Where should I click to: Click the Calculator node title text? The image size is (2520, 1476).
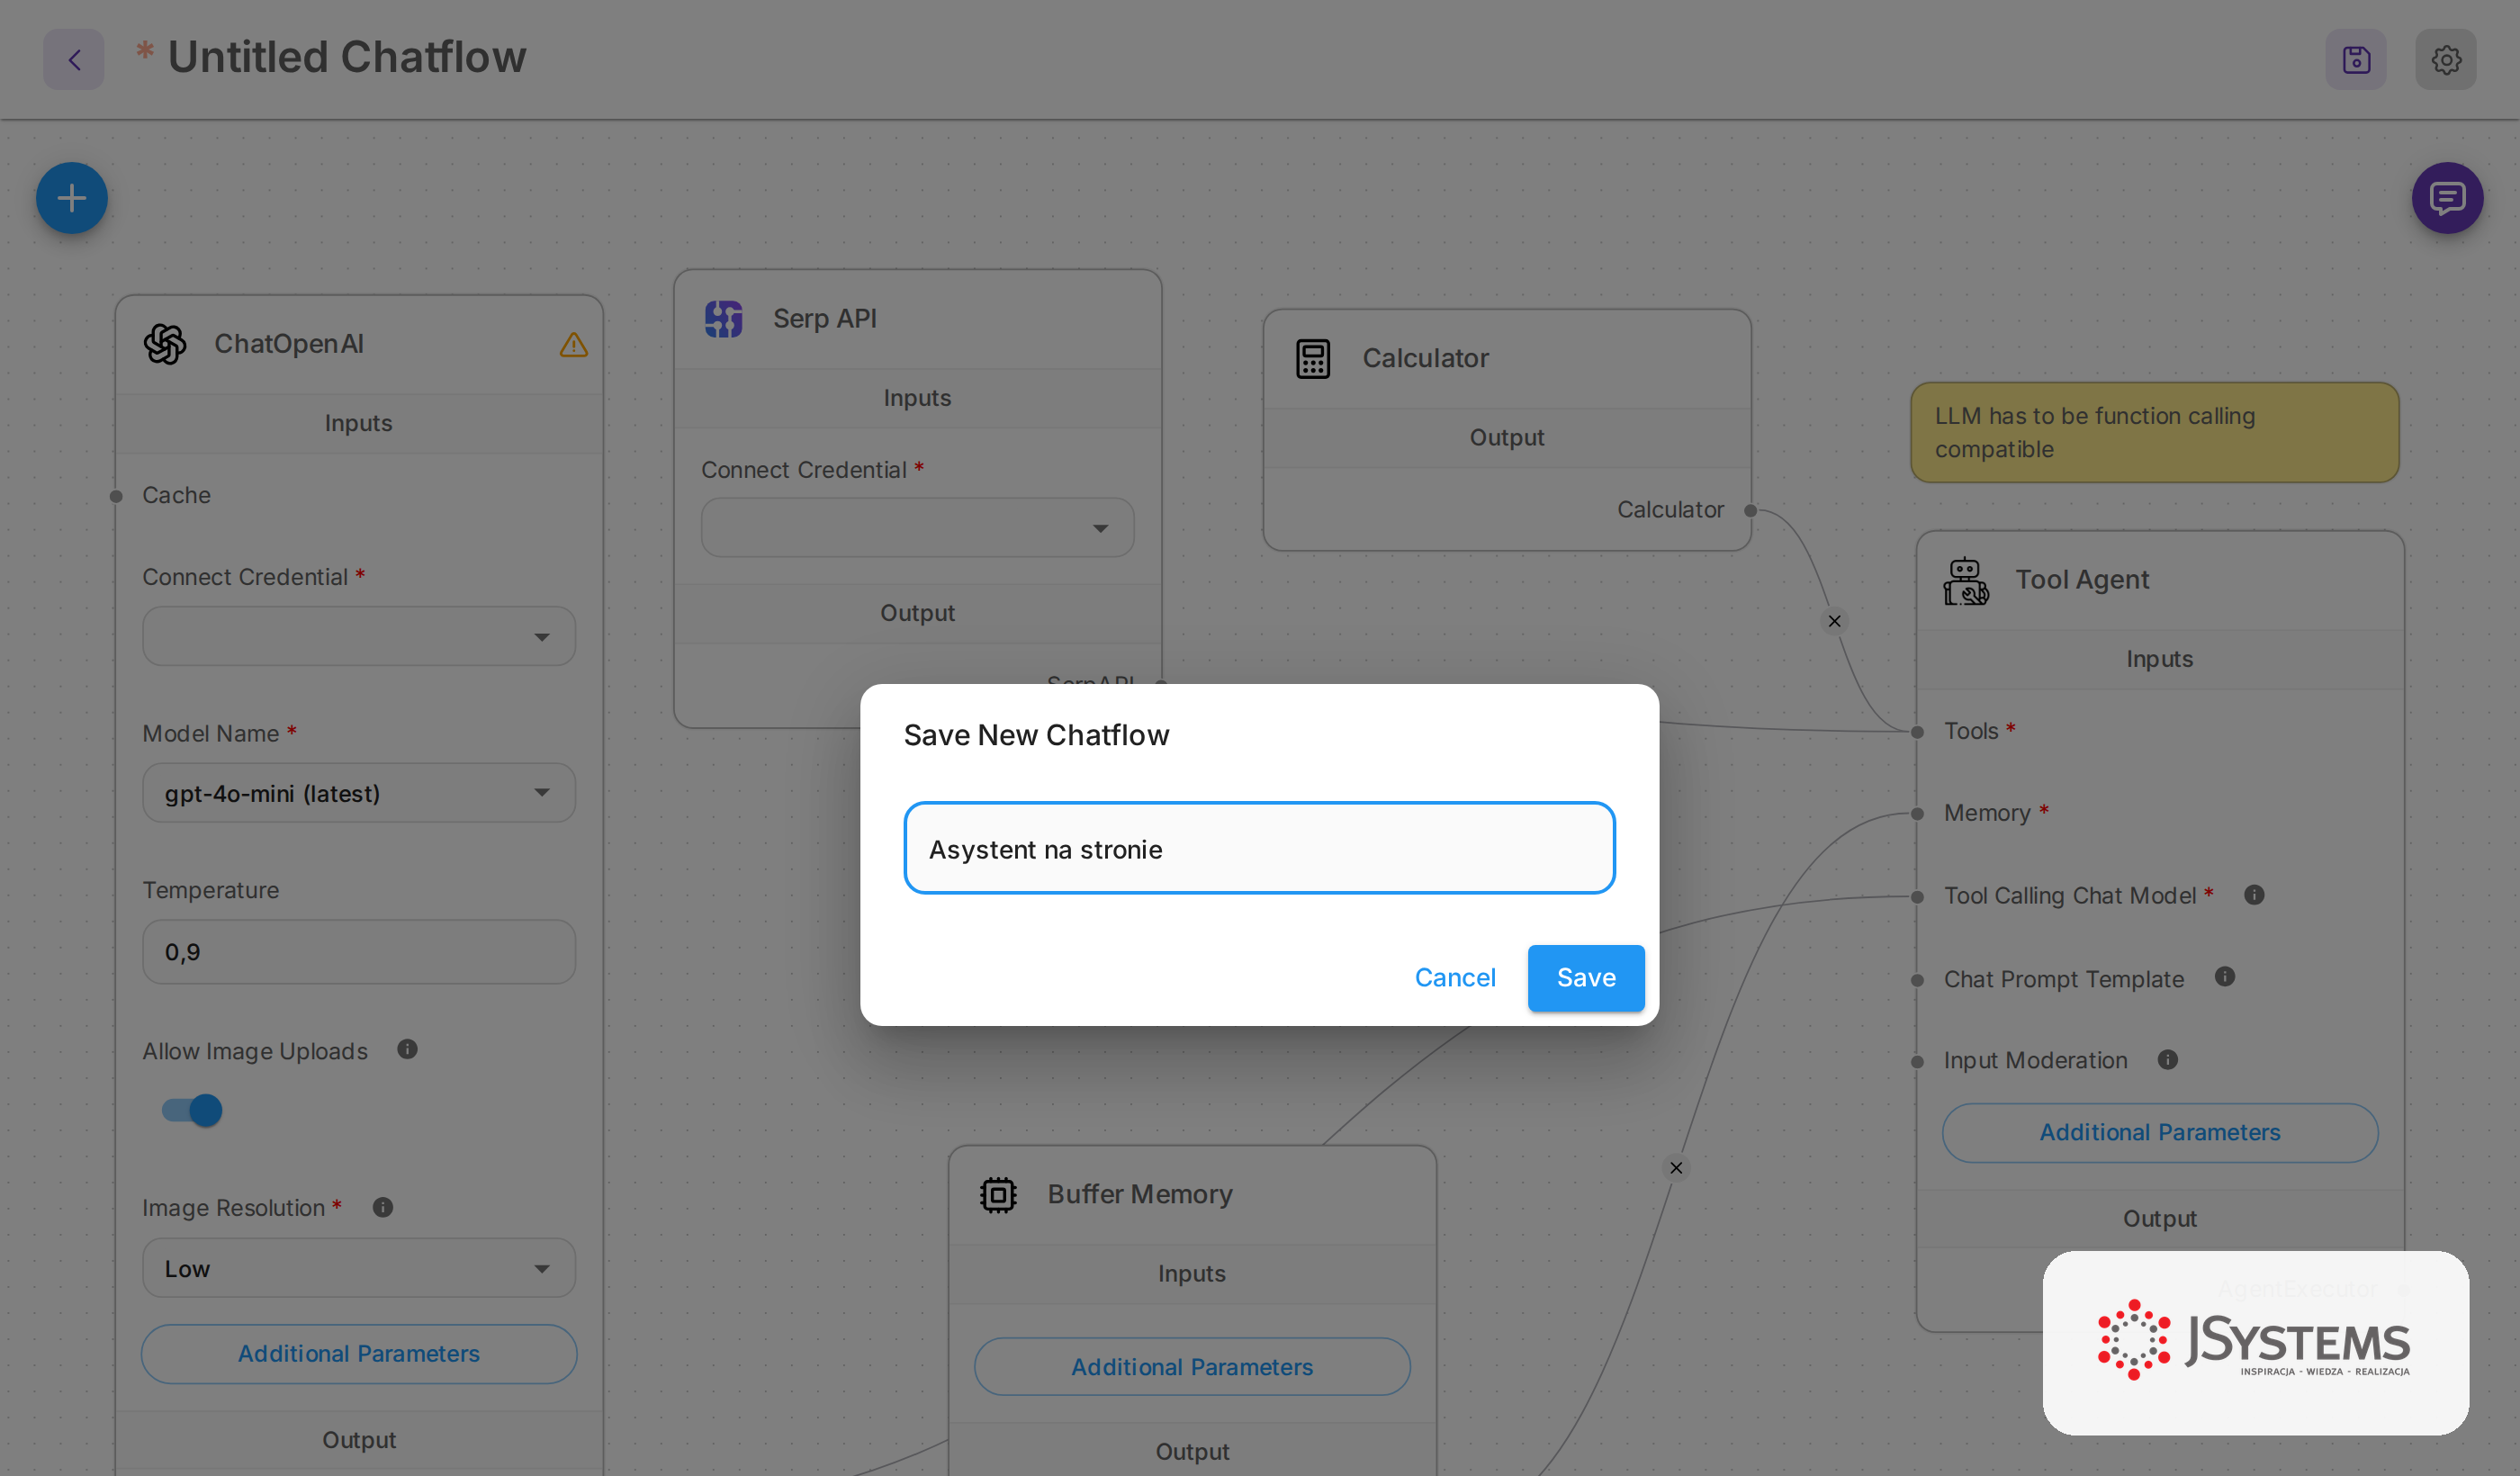[1426, 358]
